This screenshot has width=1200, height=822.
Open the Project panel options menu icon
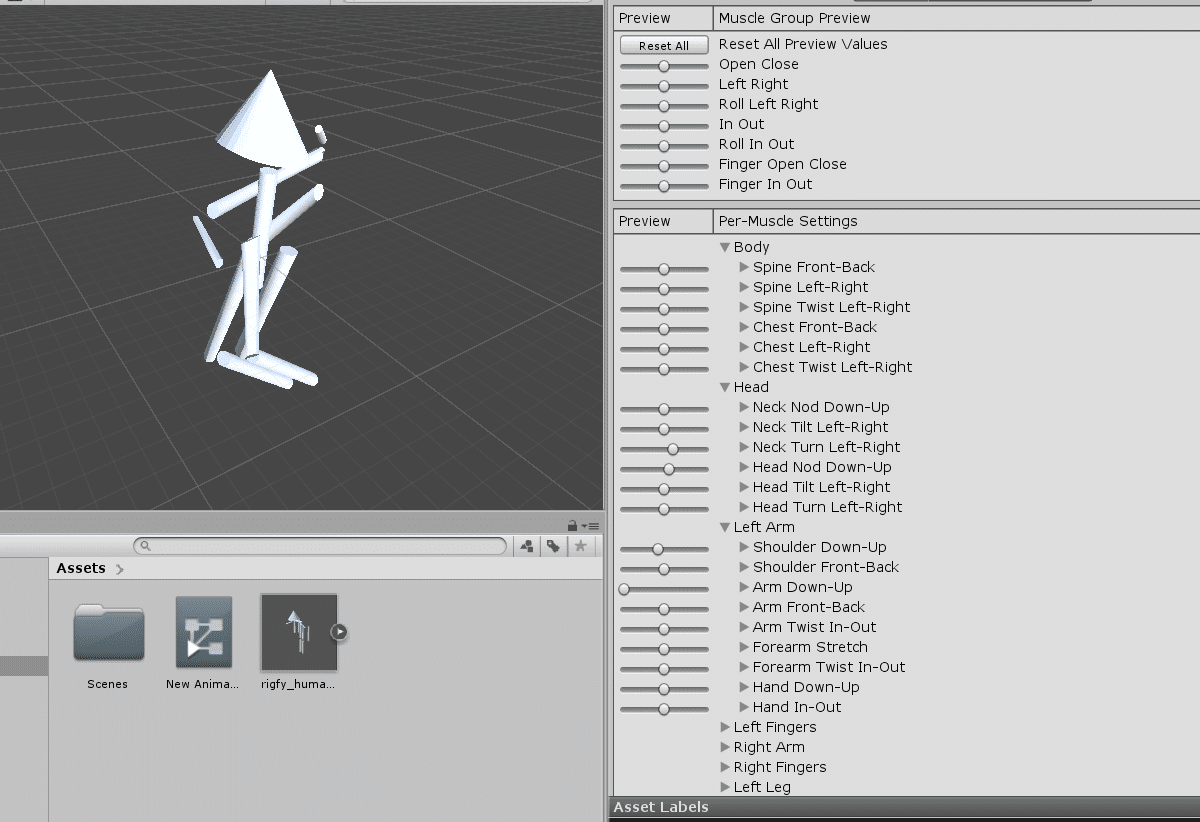pos(591,526)
